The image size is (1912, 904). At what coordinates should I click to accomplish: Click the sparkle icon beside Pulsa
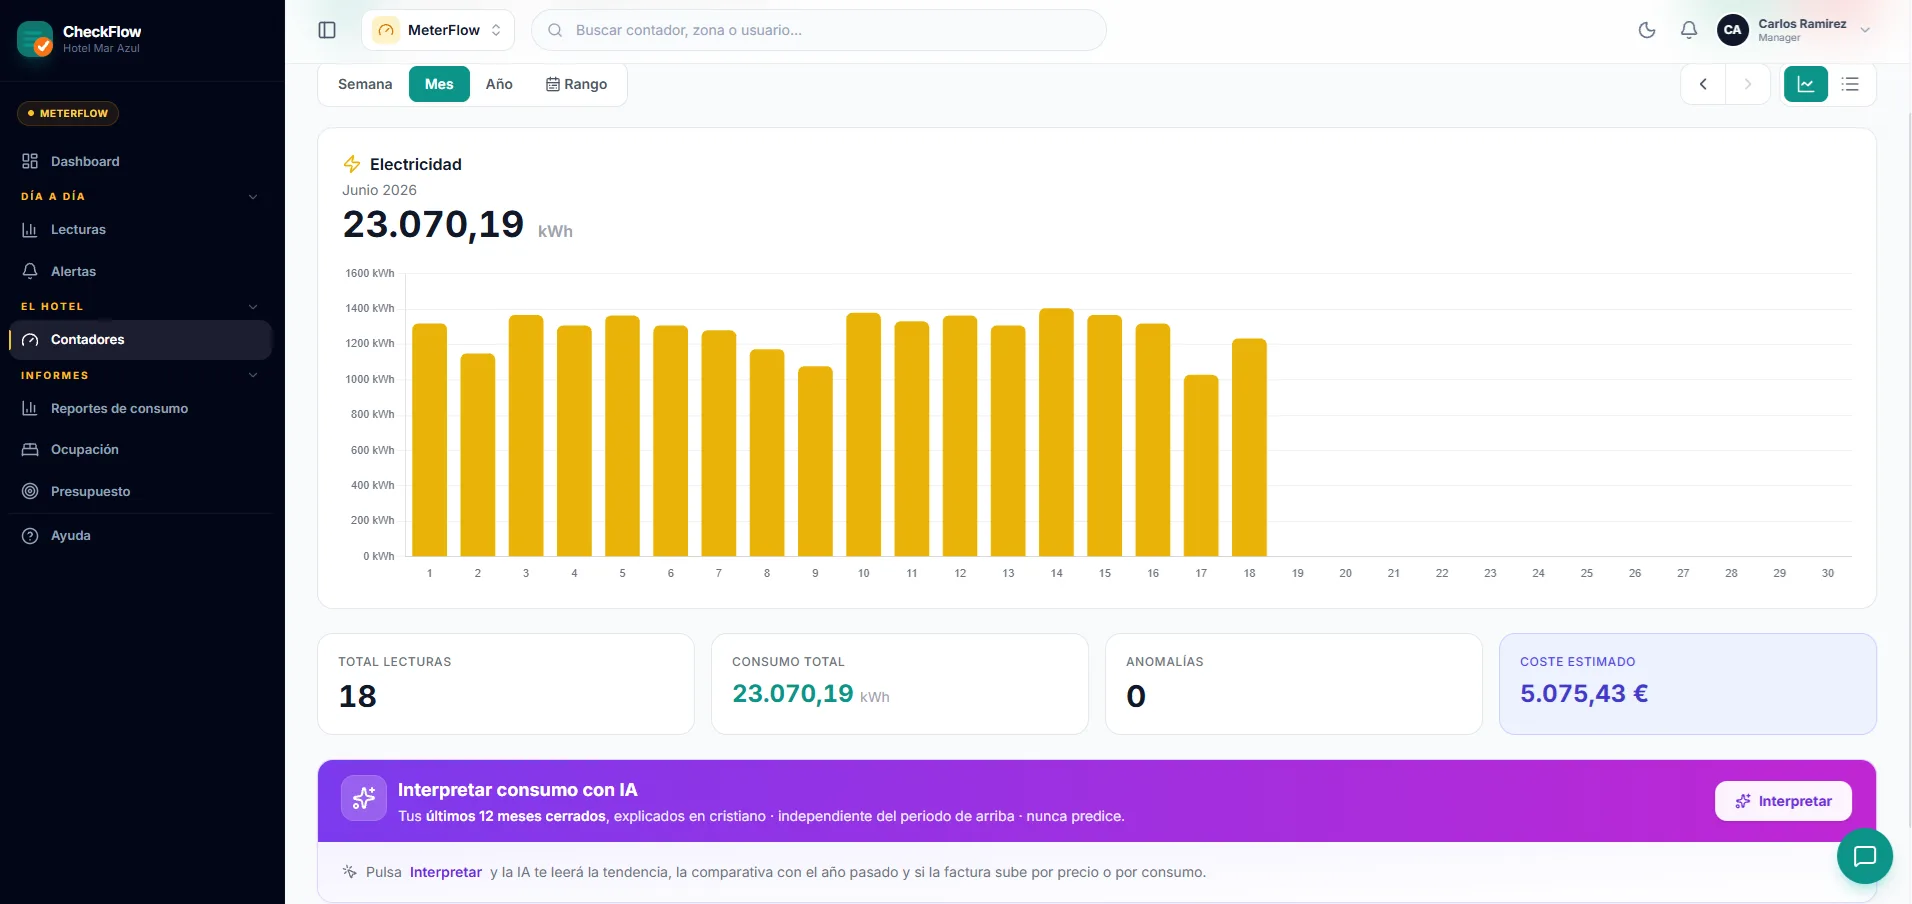350,872
